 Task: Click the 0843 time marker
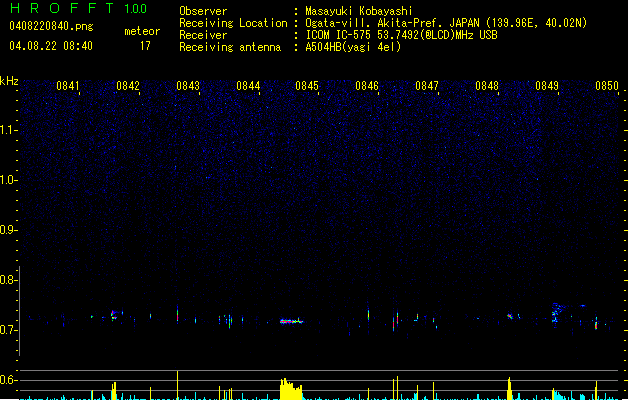click(x=188, y=86)
